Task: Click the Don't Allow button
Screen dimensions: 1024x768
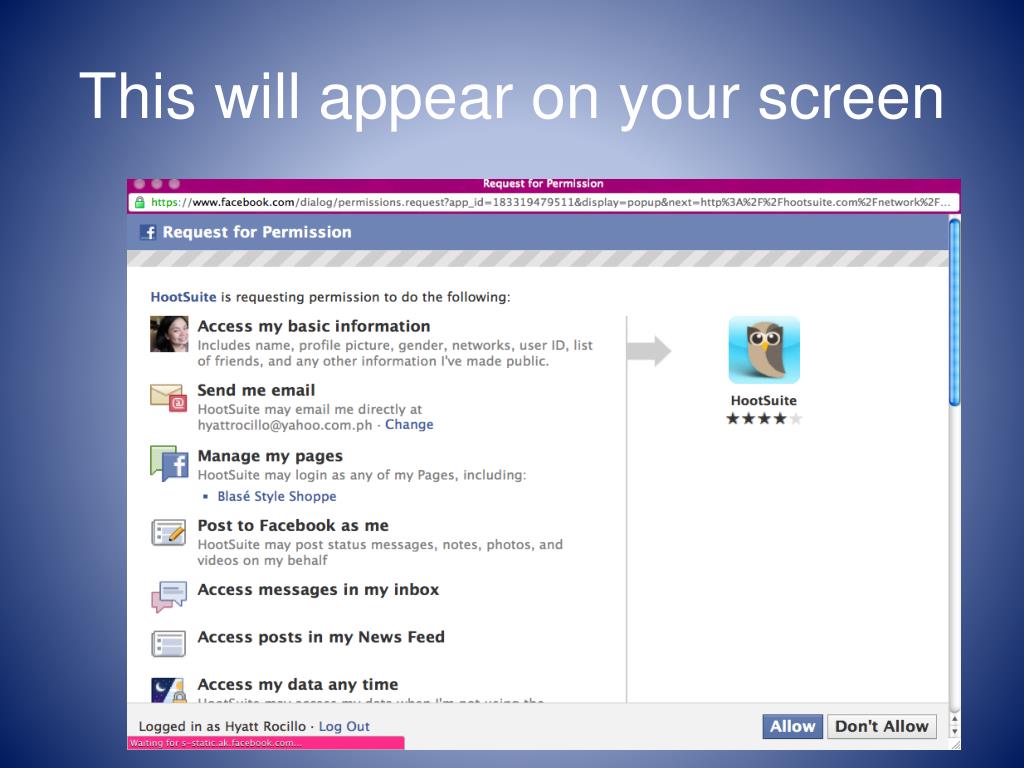Action: [882, 726]
